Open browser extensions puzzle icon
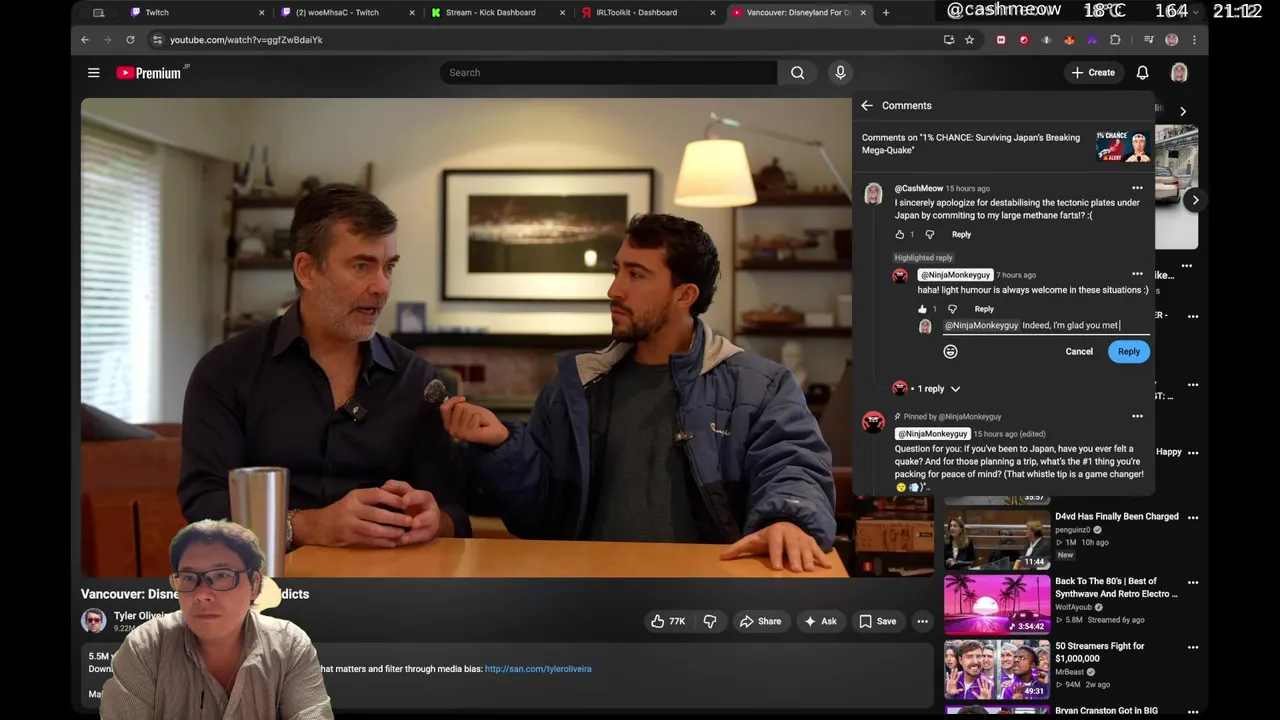 1115,40
